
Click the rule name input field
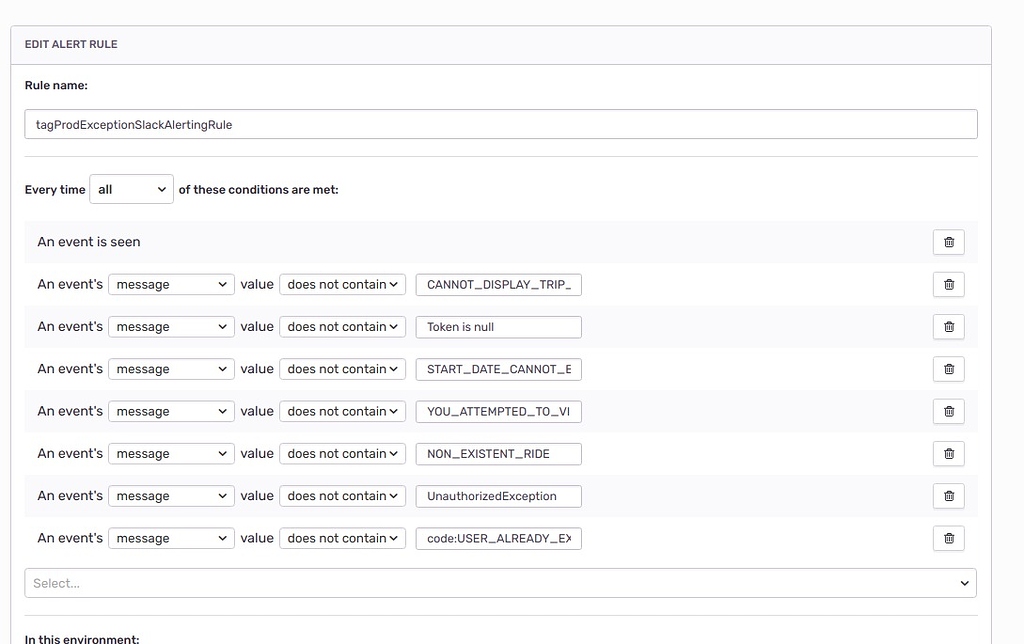[500, 123]
